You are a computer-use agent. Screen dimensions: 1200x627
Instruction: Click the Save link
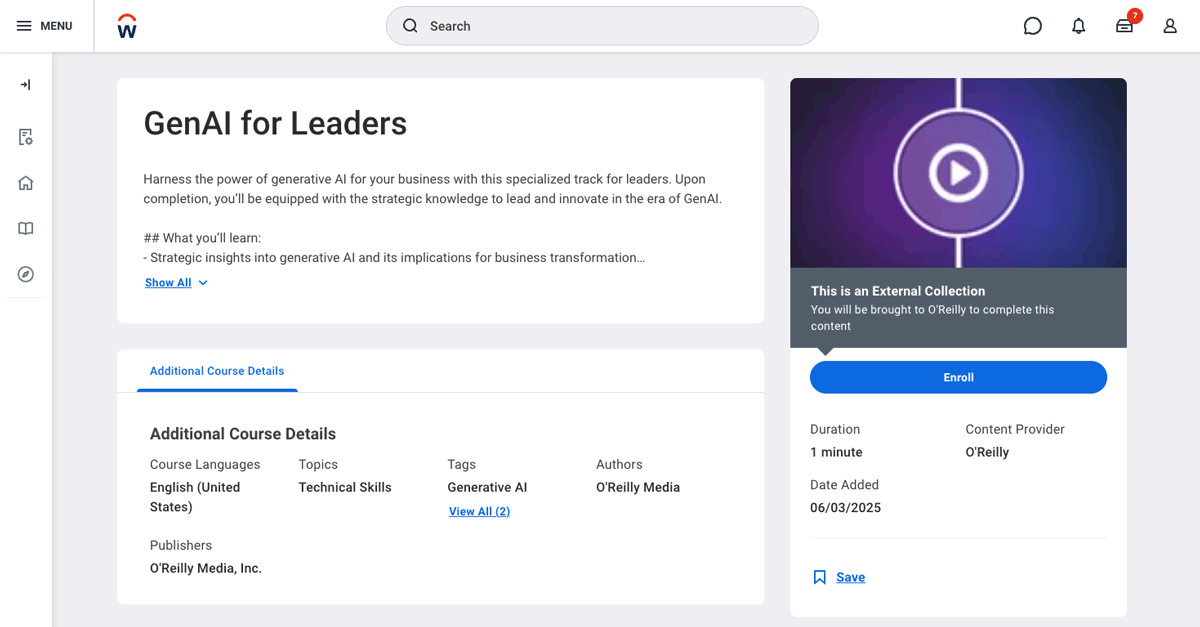(x=851, y=577)
